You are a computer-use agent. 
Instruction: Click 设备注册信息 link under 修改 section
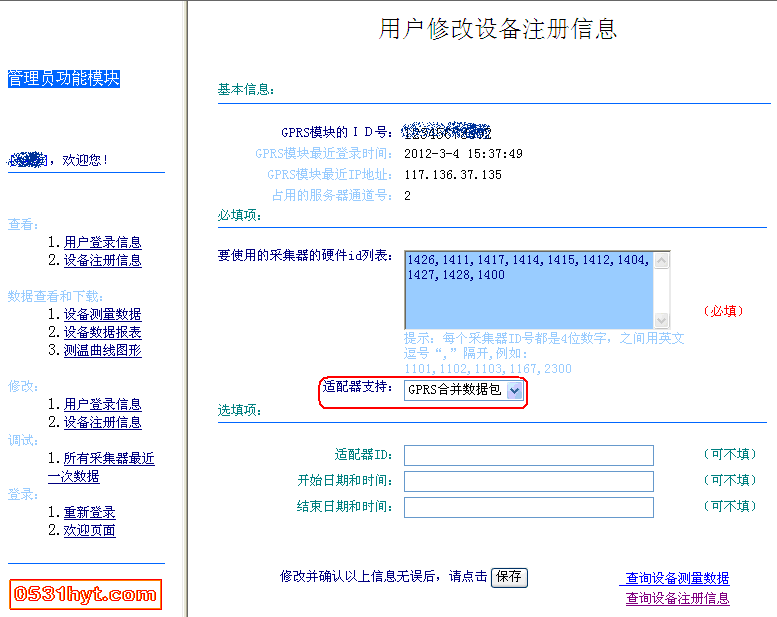tap(102, 422)
